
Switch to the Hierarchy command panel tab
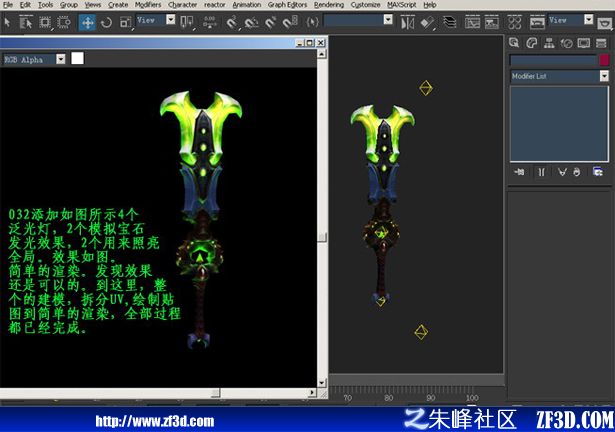[x=549, y=43]
